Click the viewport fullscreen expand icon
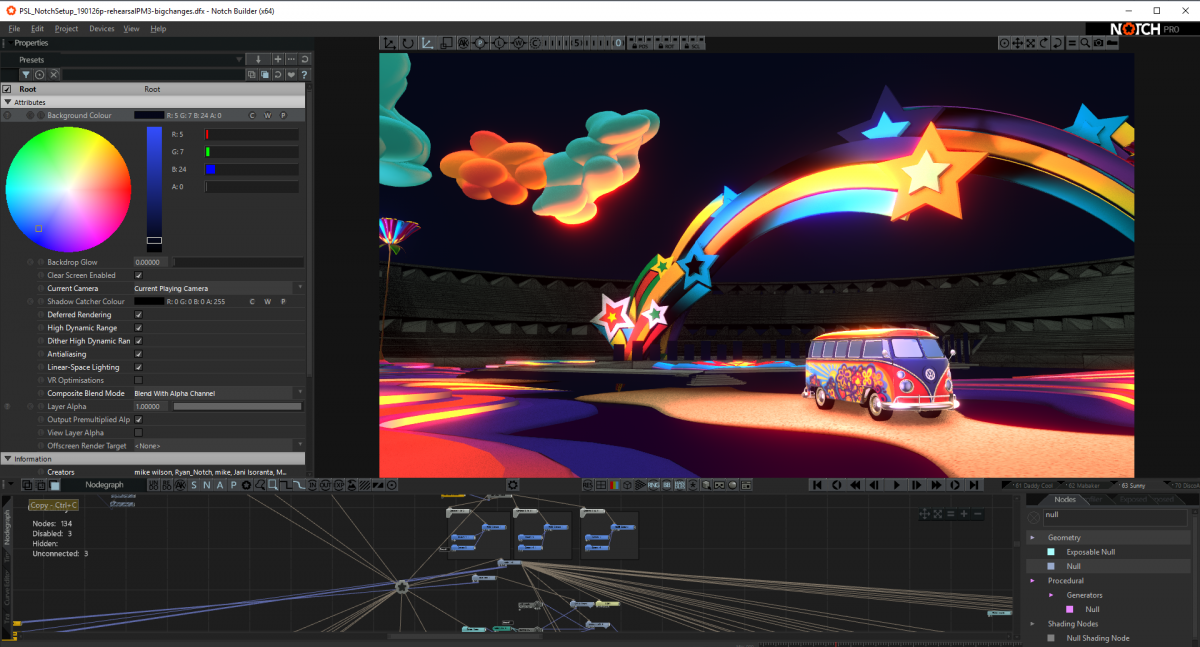This screenshot has height=647, width=1200. 1031,43
